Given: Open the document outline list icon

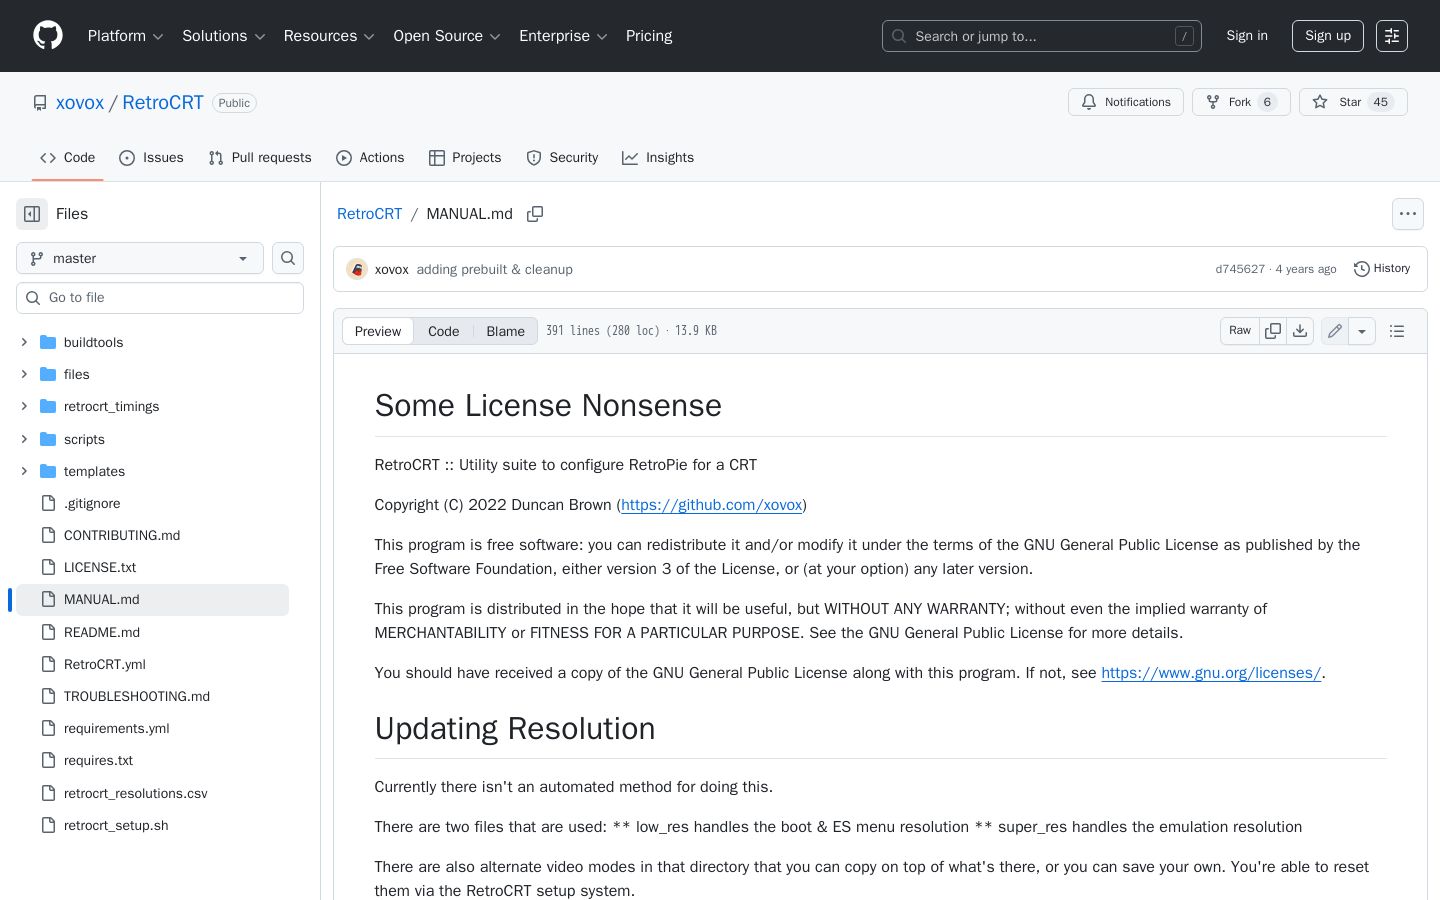Looking at the screenshot, I should coord(1397,331).
